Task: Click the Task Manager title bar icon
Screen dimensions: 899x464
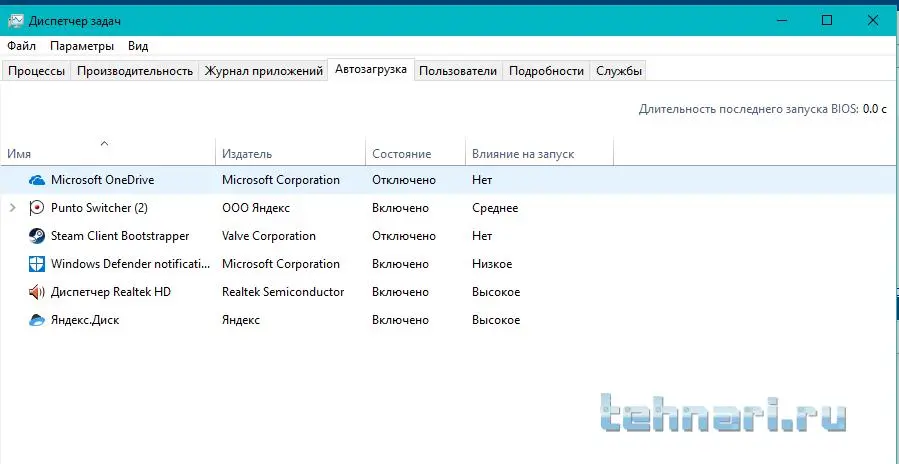Action: coord(16,21)
